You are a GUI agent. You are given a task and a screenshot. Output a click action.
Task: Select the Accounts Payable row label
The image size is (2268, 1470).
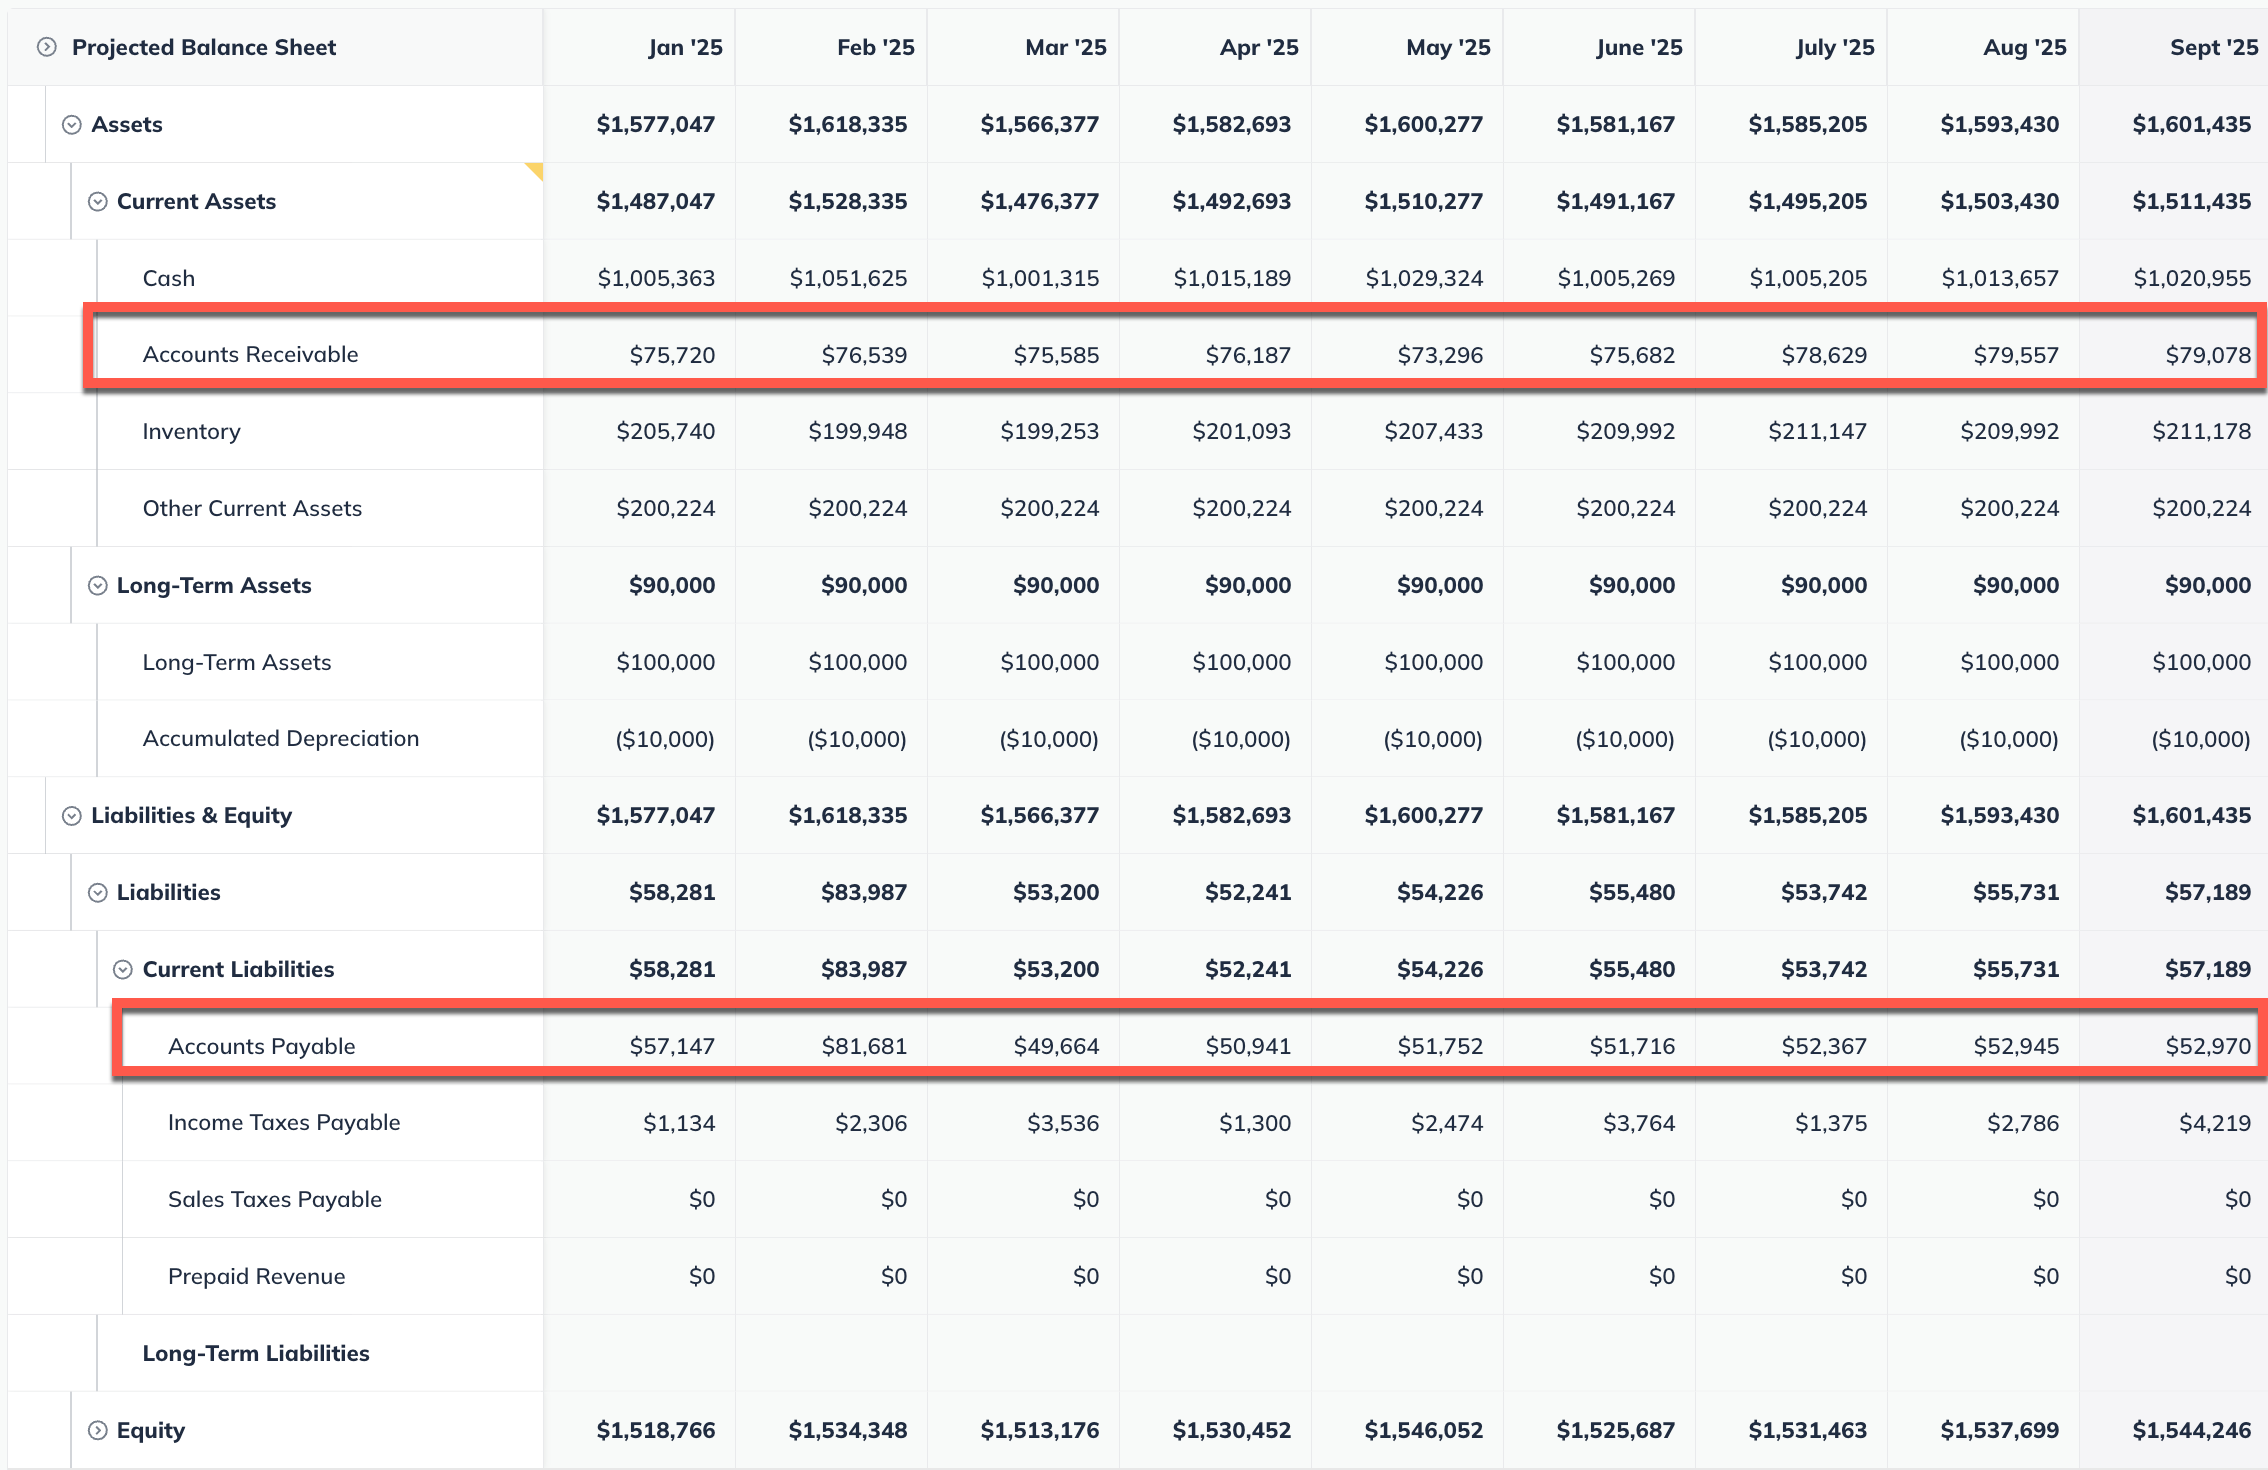click(262, 1047)
